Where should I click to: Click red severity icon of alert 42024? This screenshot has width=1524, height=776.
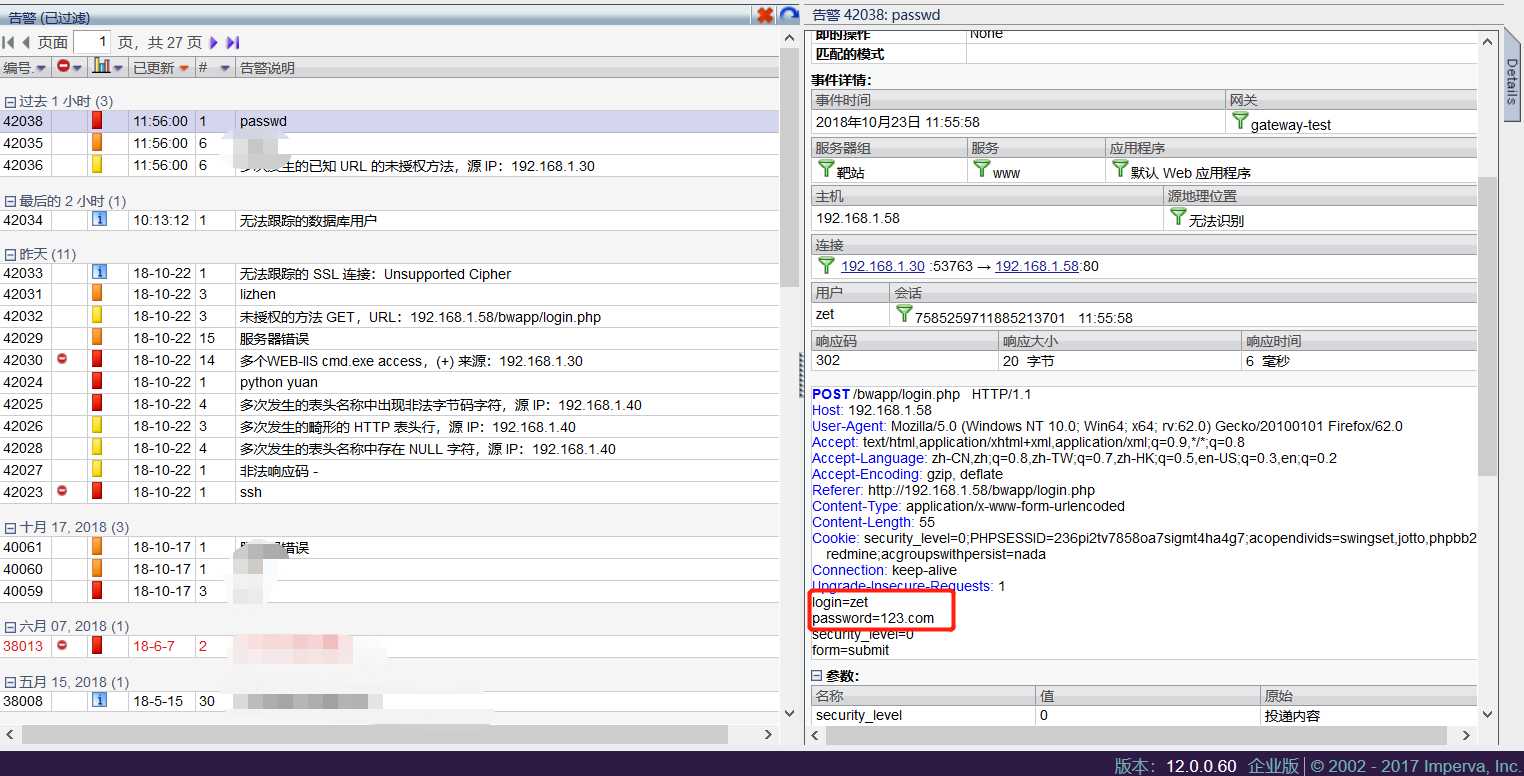97,381
